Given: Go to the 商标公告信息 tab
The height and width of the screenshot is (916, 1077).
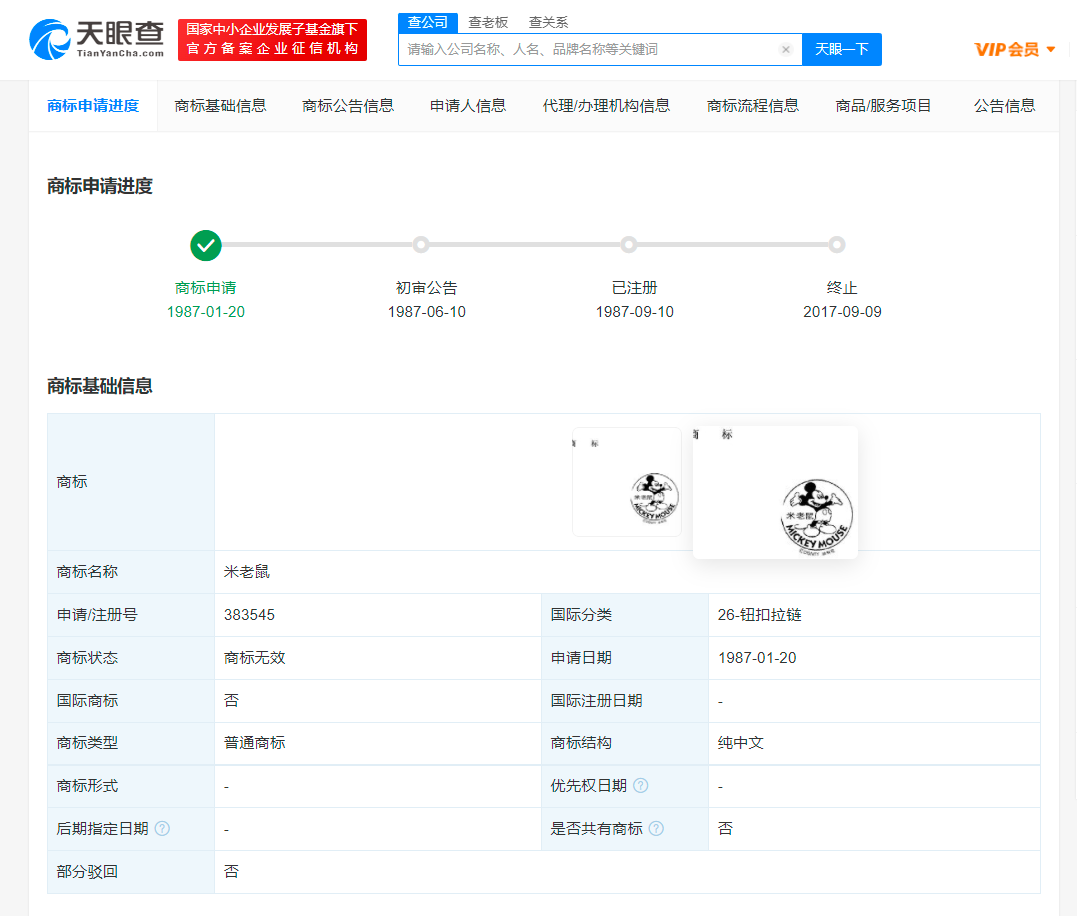Looking at the screenshot, I should click(348, 106).
